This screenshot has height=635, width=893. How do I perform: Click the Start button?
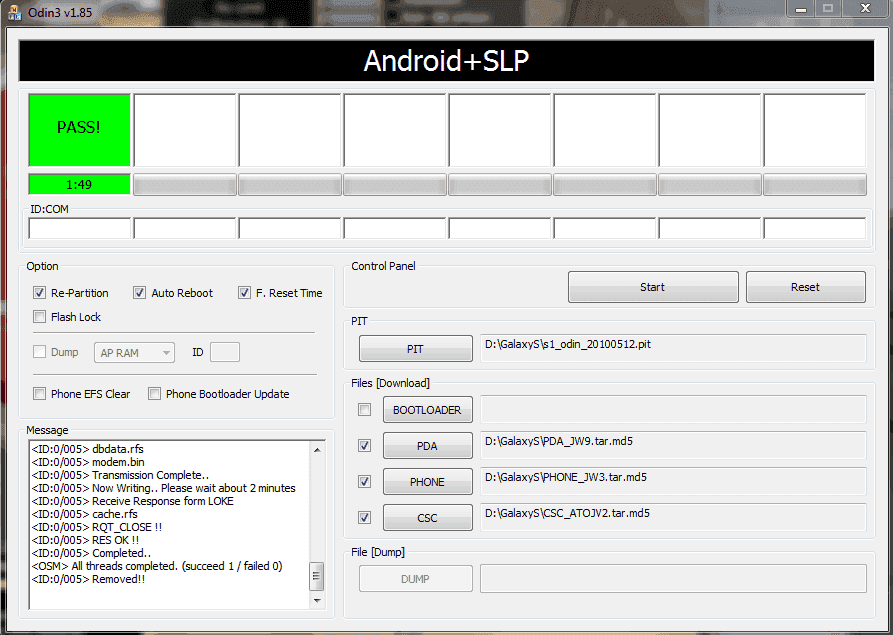click(653, 287)
